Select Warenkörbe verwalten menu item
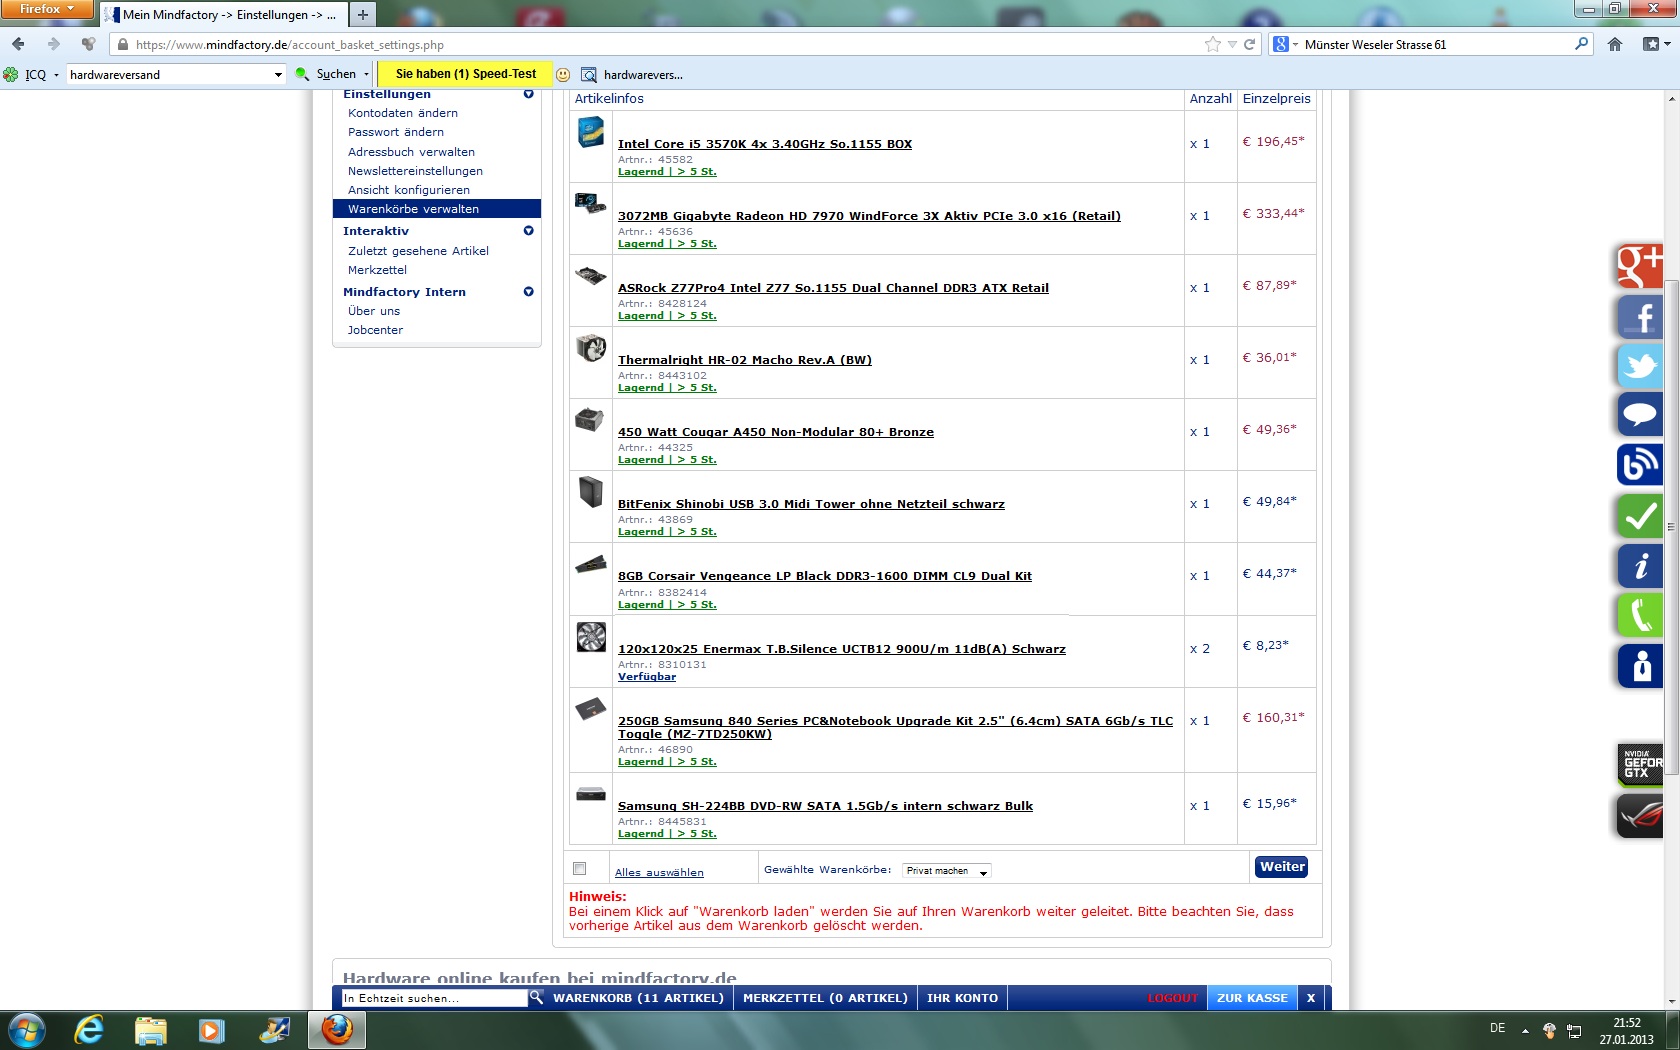 437,209
